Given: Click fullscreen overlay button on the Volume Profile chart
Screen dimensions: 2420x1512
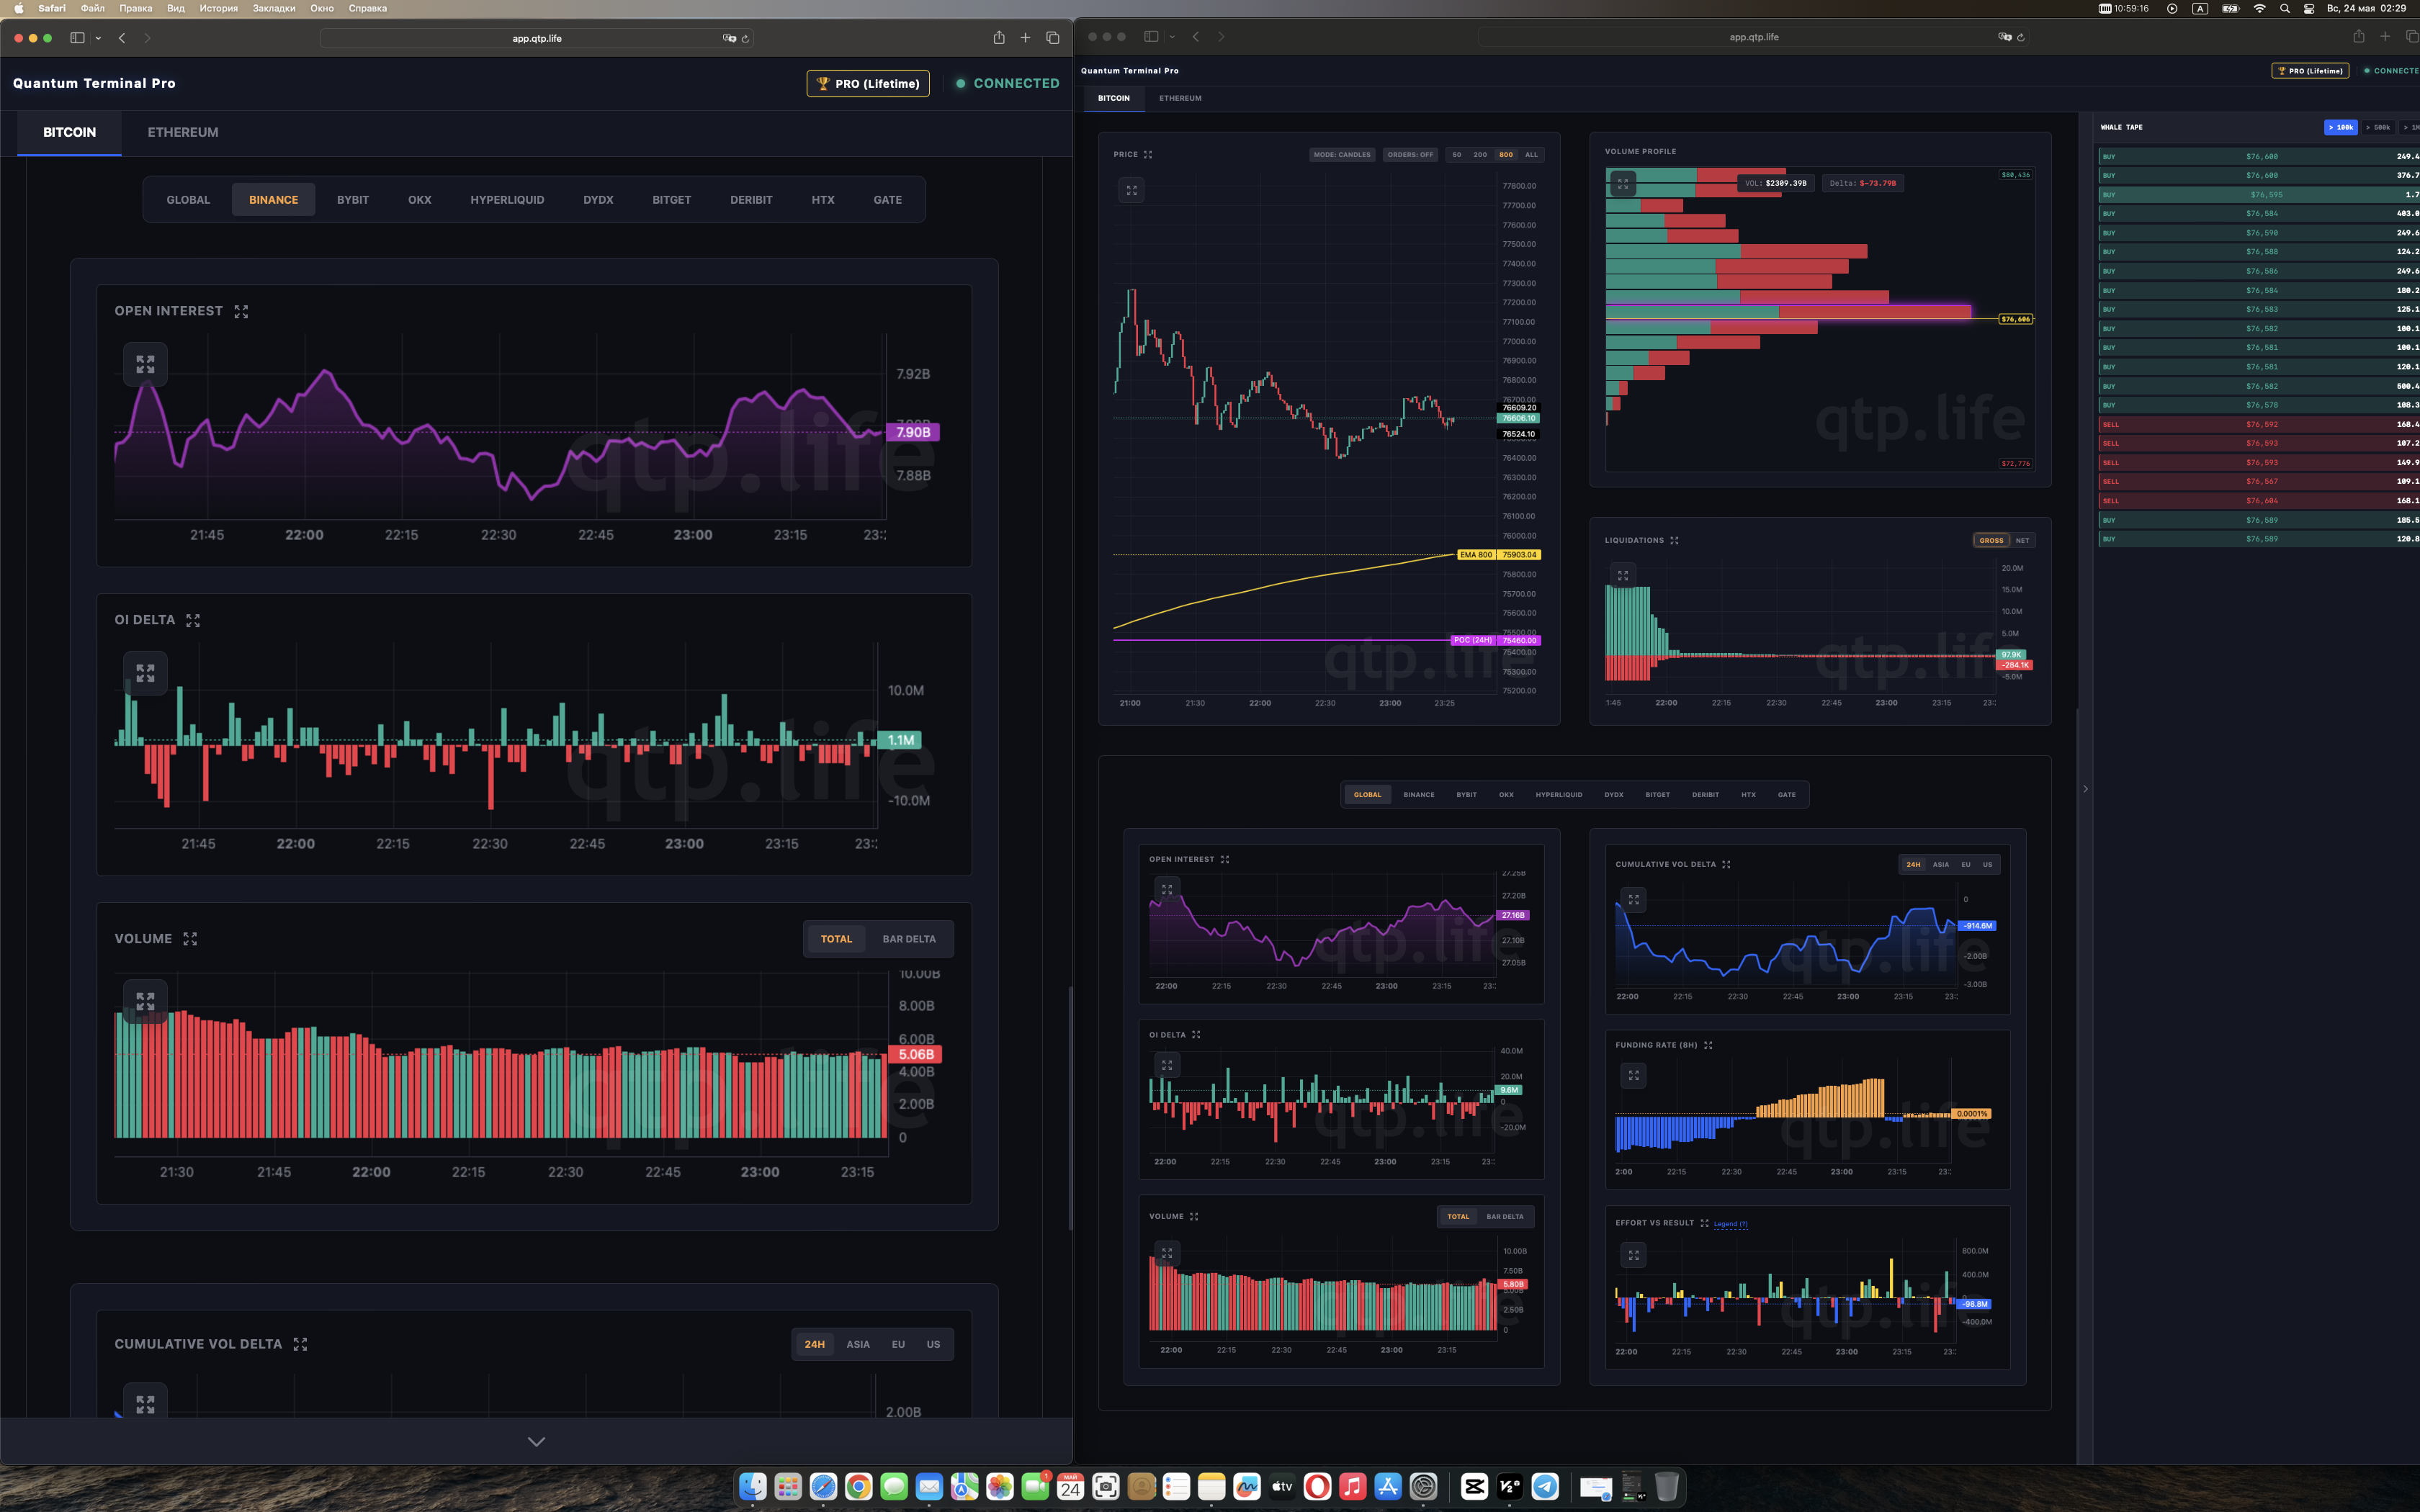Looking at the screenshot, I should [x=1623, y=184].
